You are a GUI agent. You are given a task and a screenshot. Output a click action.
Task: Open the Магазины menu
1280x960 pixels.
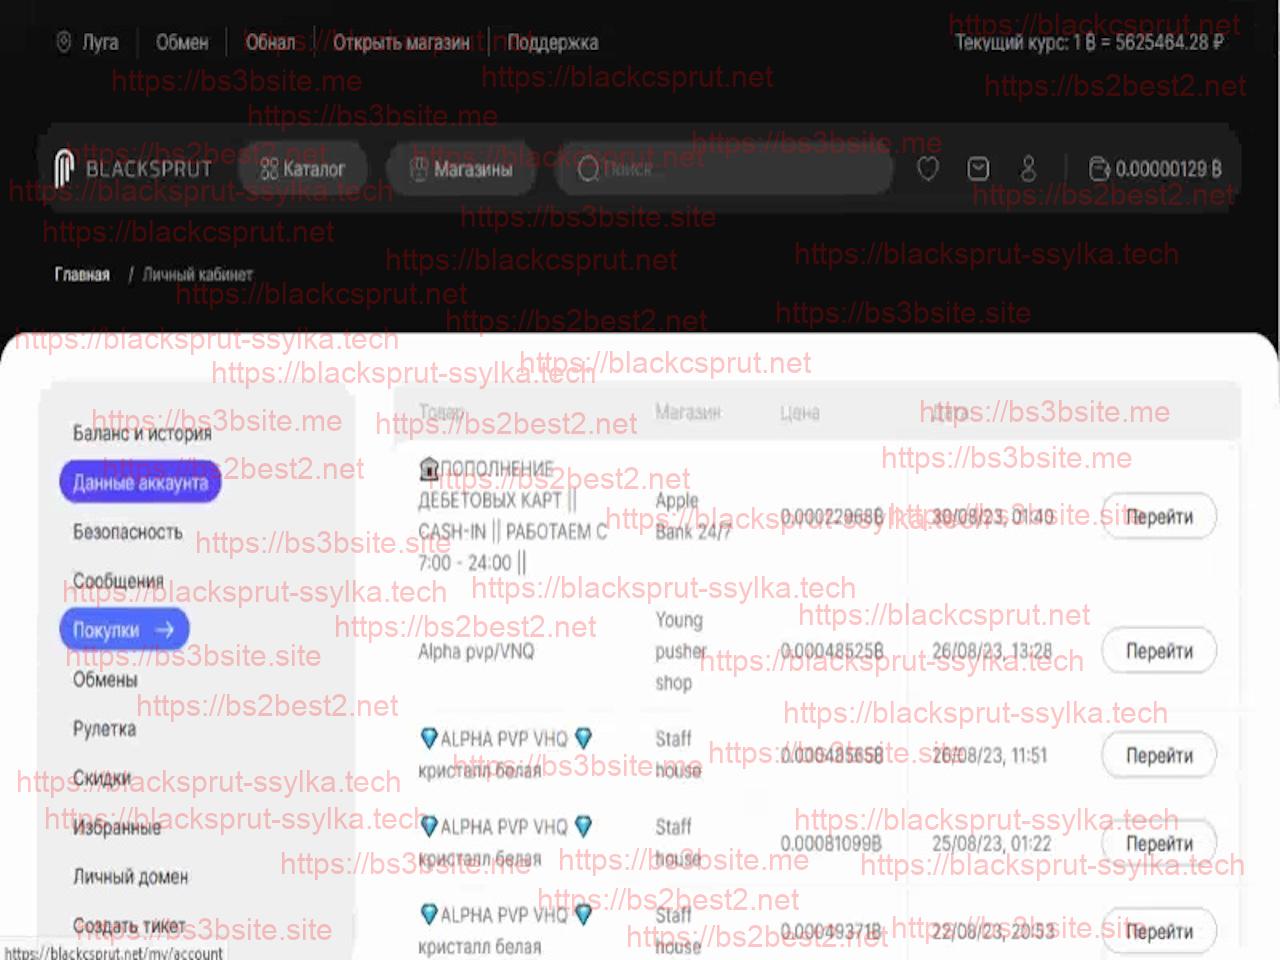[x=463, y=169]
